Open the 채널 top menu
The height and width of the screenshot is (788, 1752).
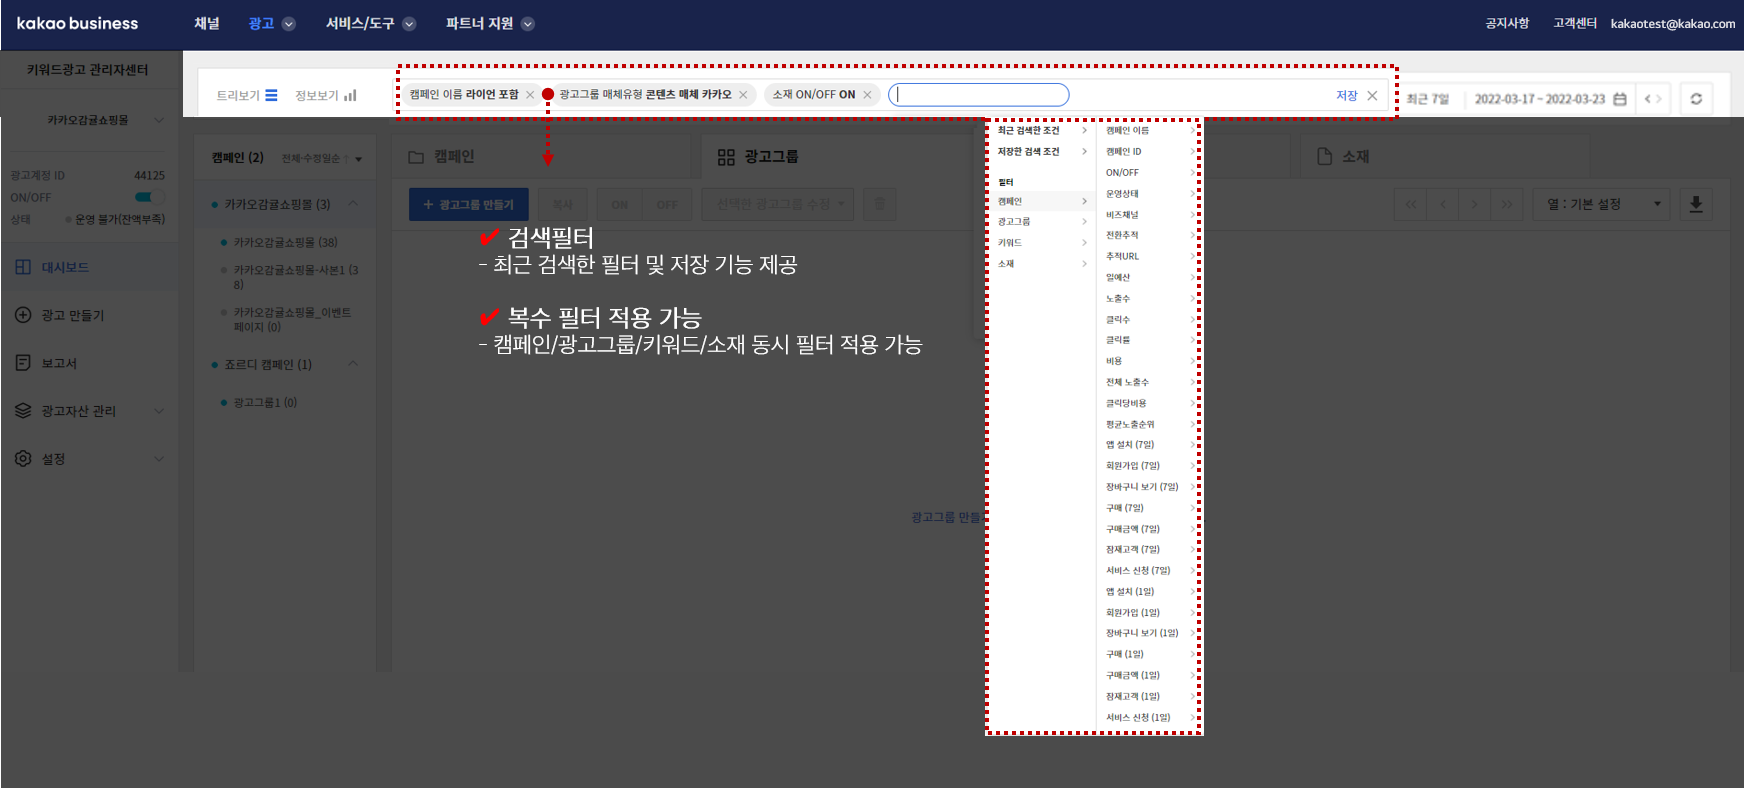[207, 23]
